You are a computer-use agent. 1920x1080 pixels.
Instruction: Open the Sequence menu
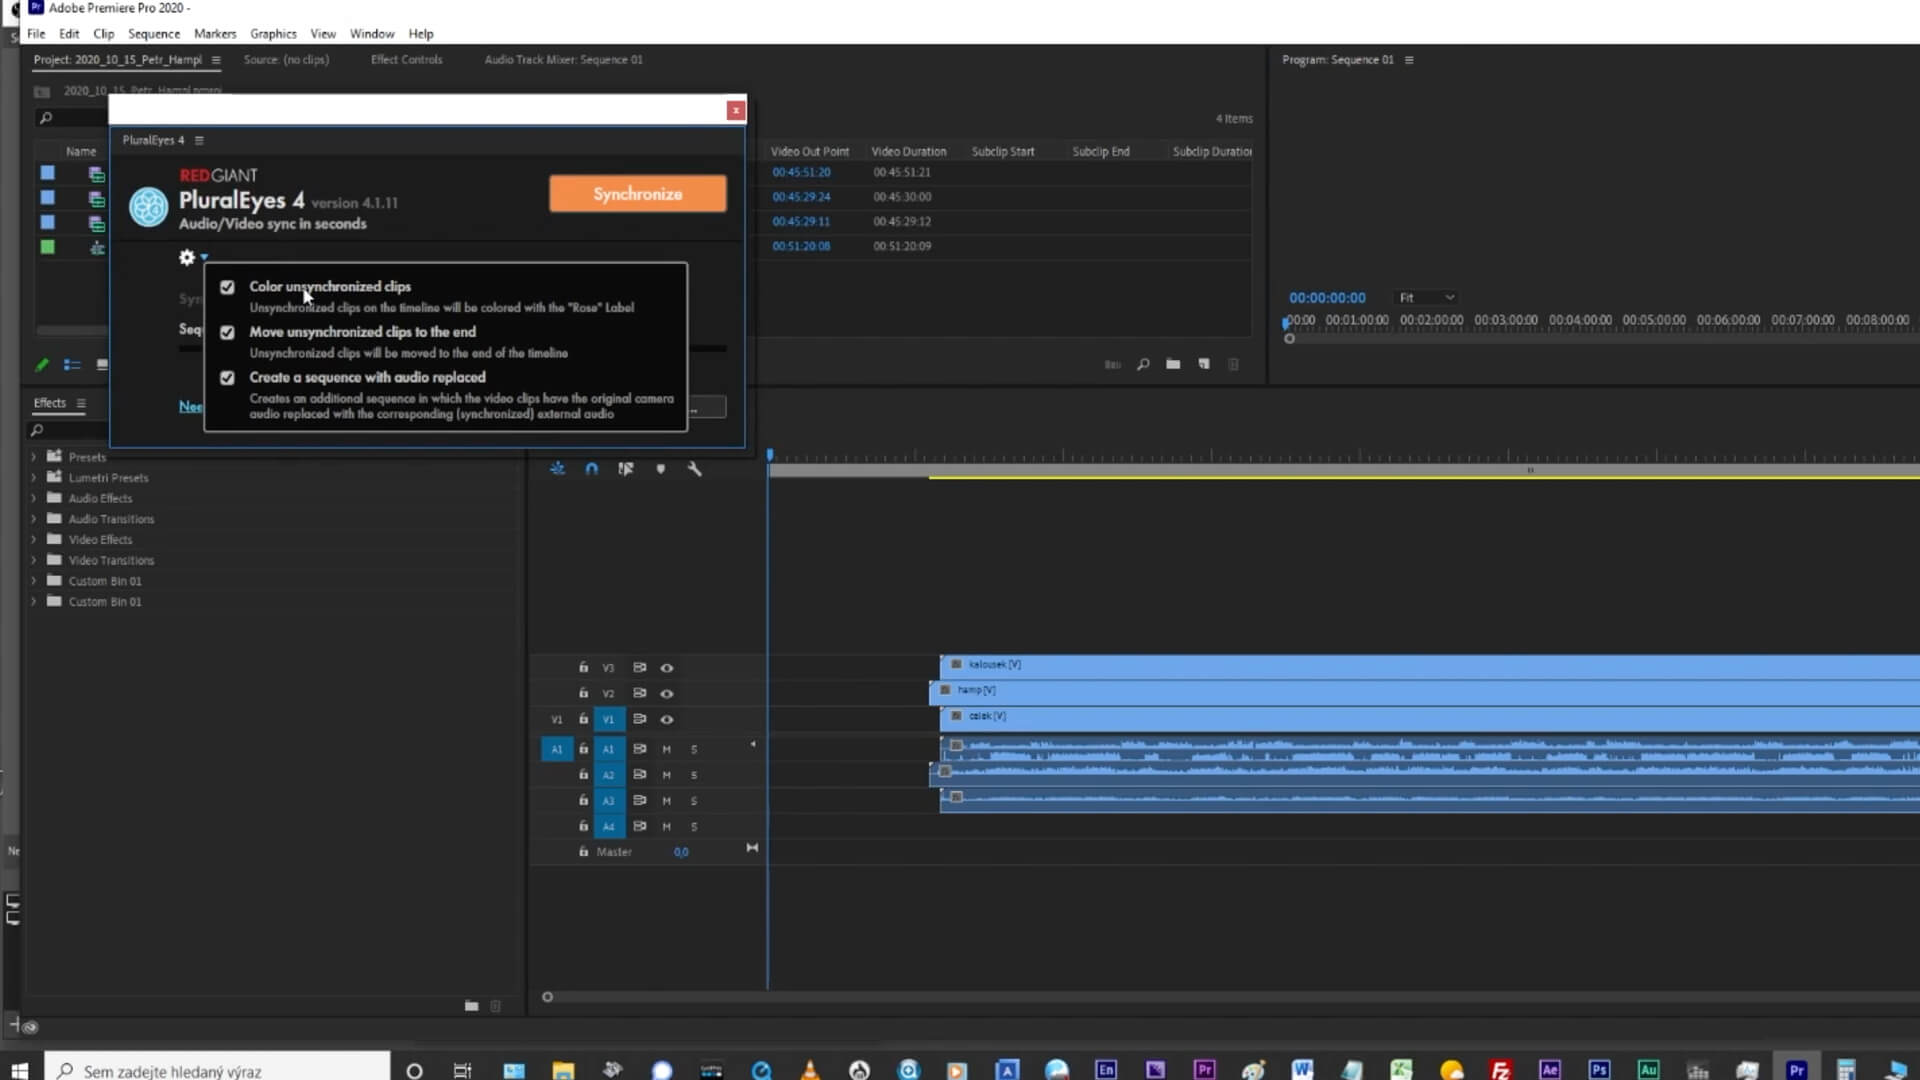[x=154, y=33]
